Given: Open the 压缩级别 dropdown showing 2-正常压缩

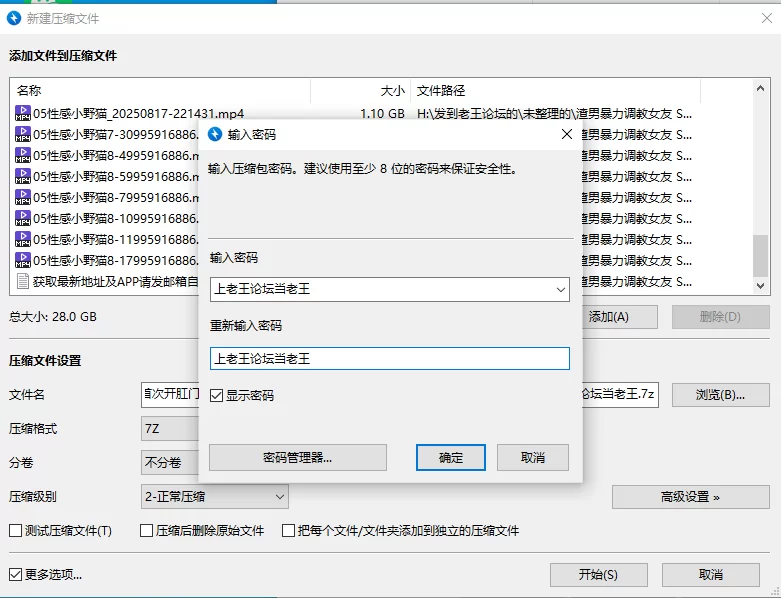Looking at the screenshot, I should (215, 497).
